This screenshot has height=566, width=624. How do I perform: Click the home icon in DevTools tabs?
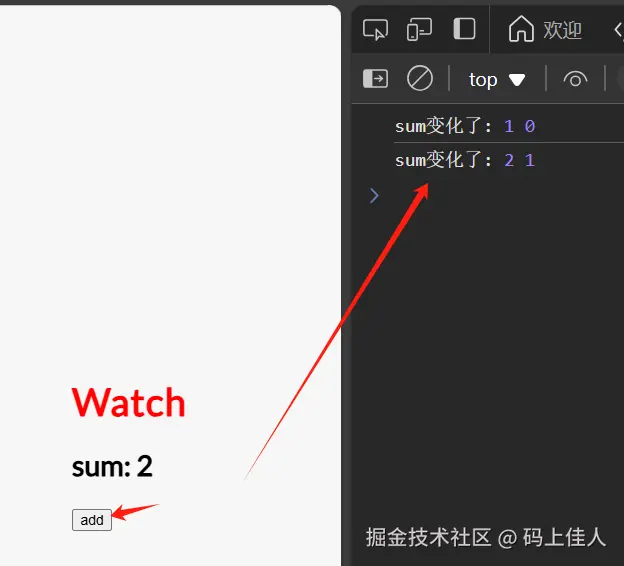pos(521,29)
